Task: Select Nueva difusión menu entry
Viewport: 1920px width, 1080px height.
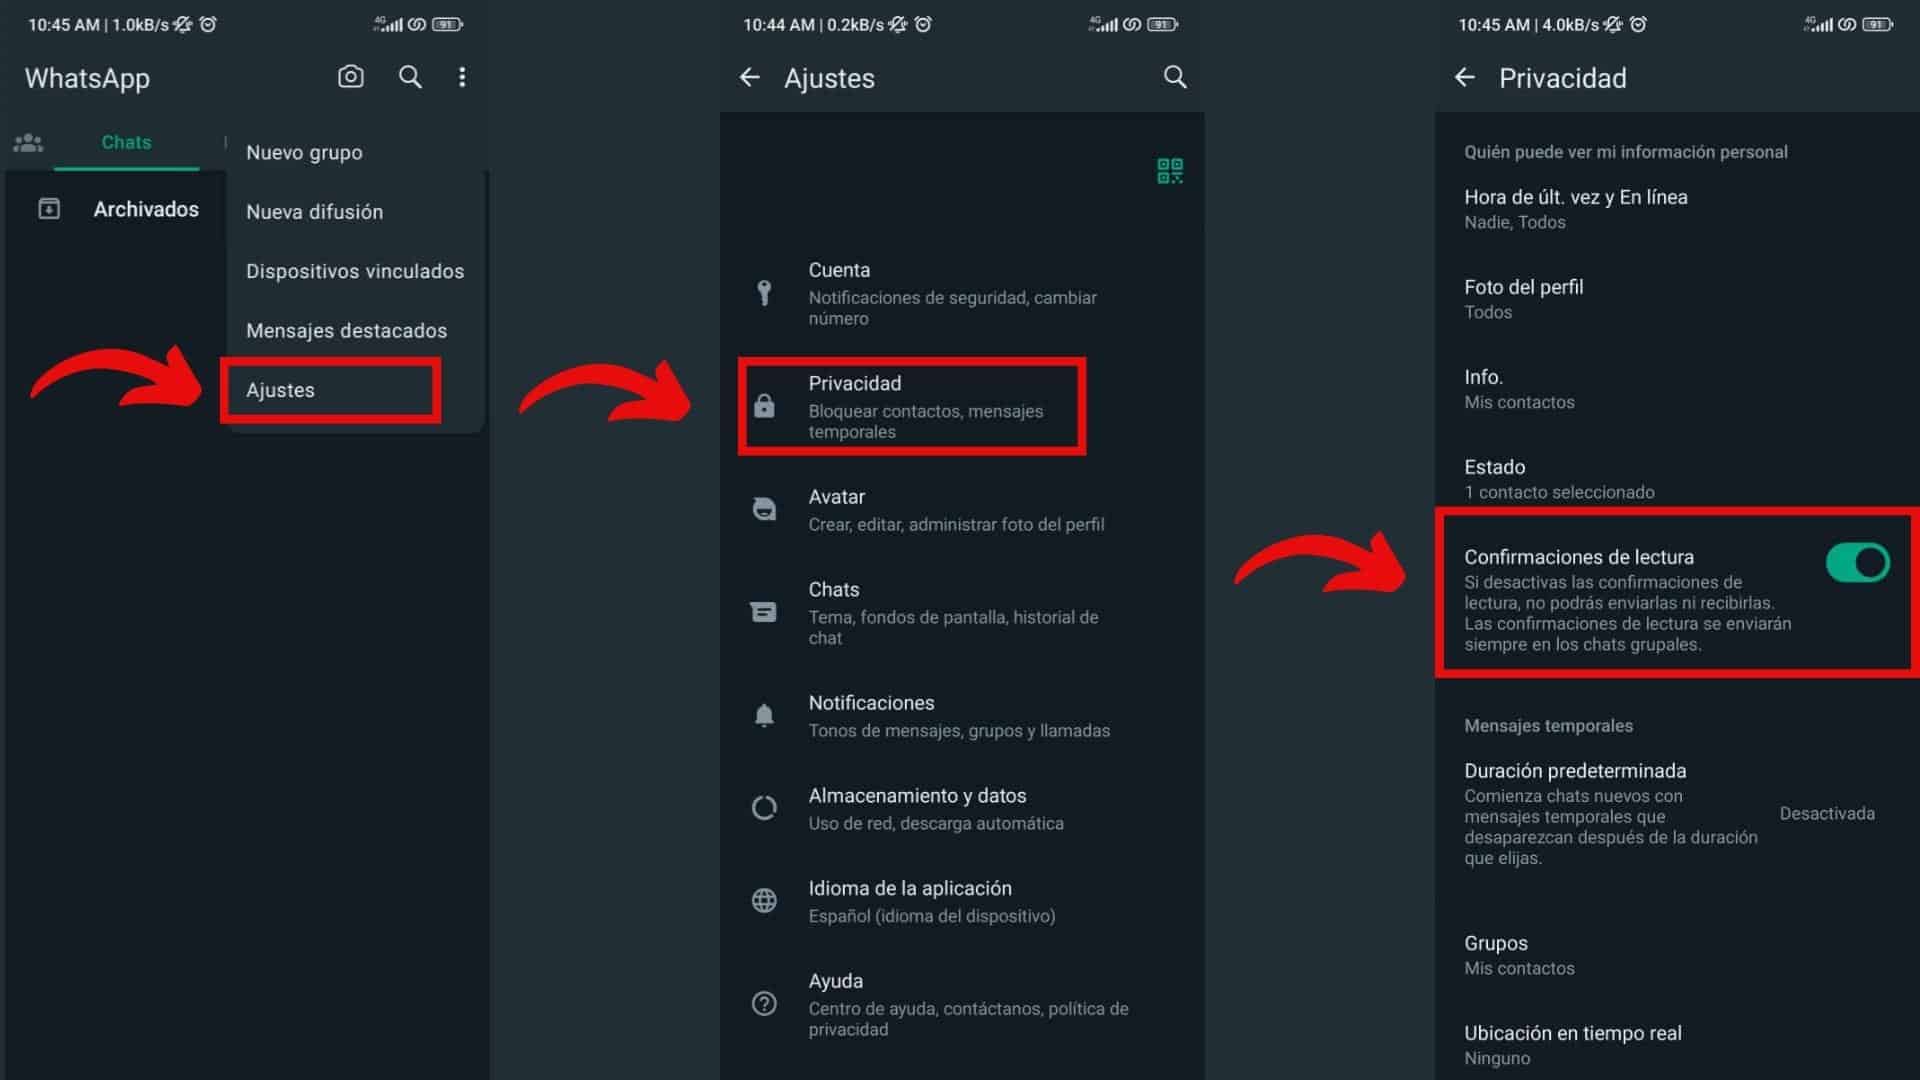Action: coord(355,211)
